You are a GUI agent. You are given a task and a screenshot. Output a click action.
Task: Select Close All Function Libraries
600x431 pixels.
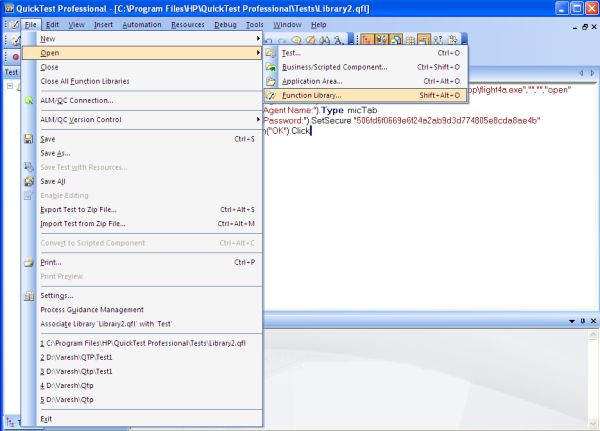[142, 81]
